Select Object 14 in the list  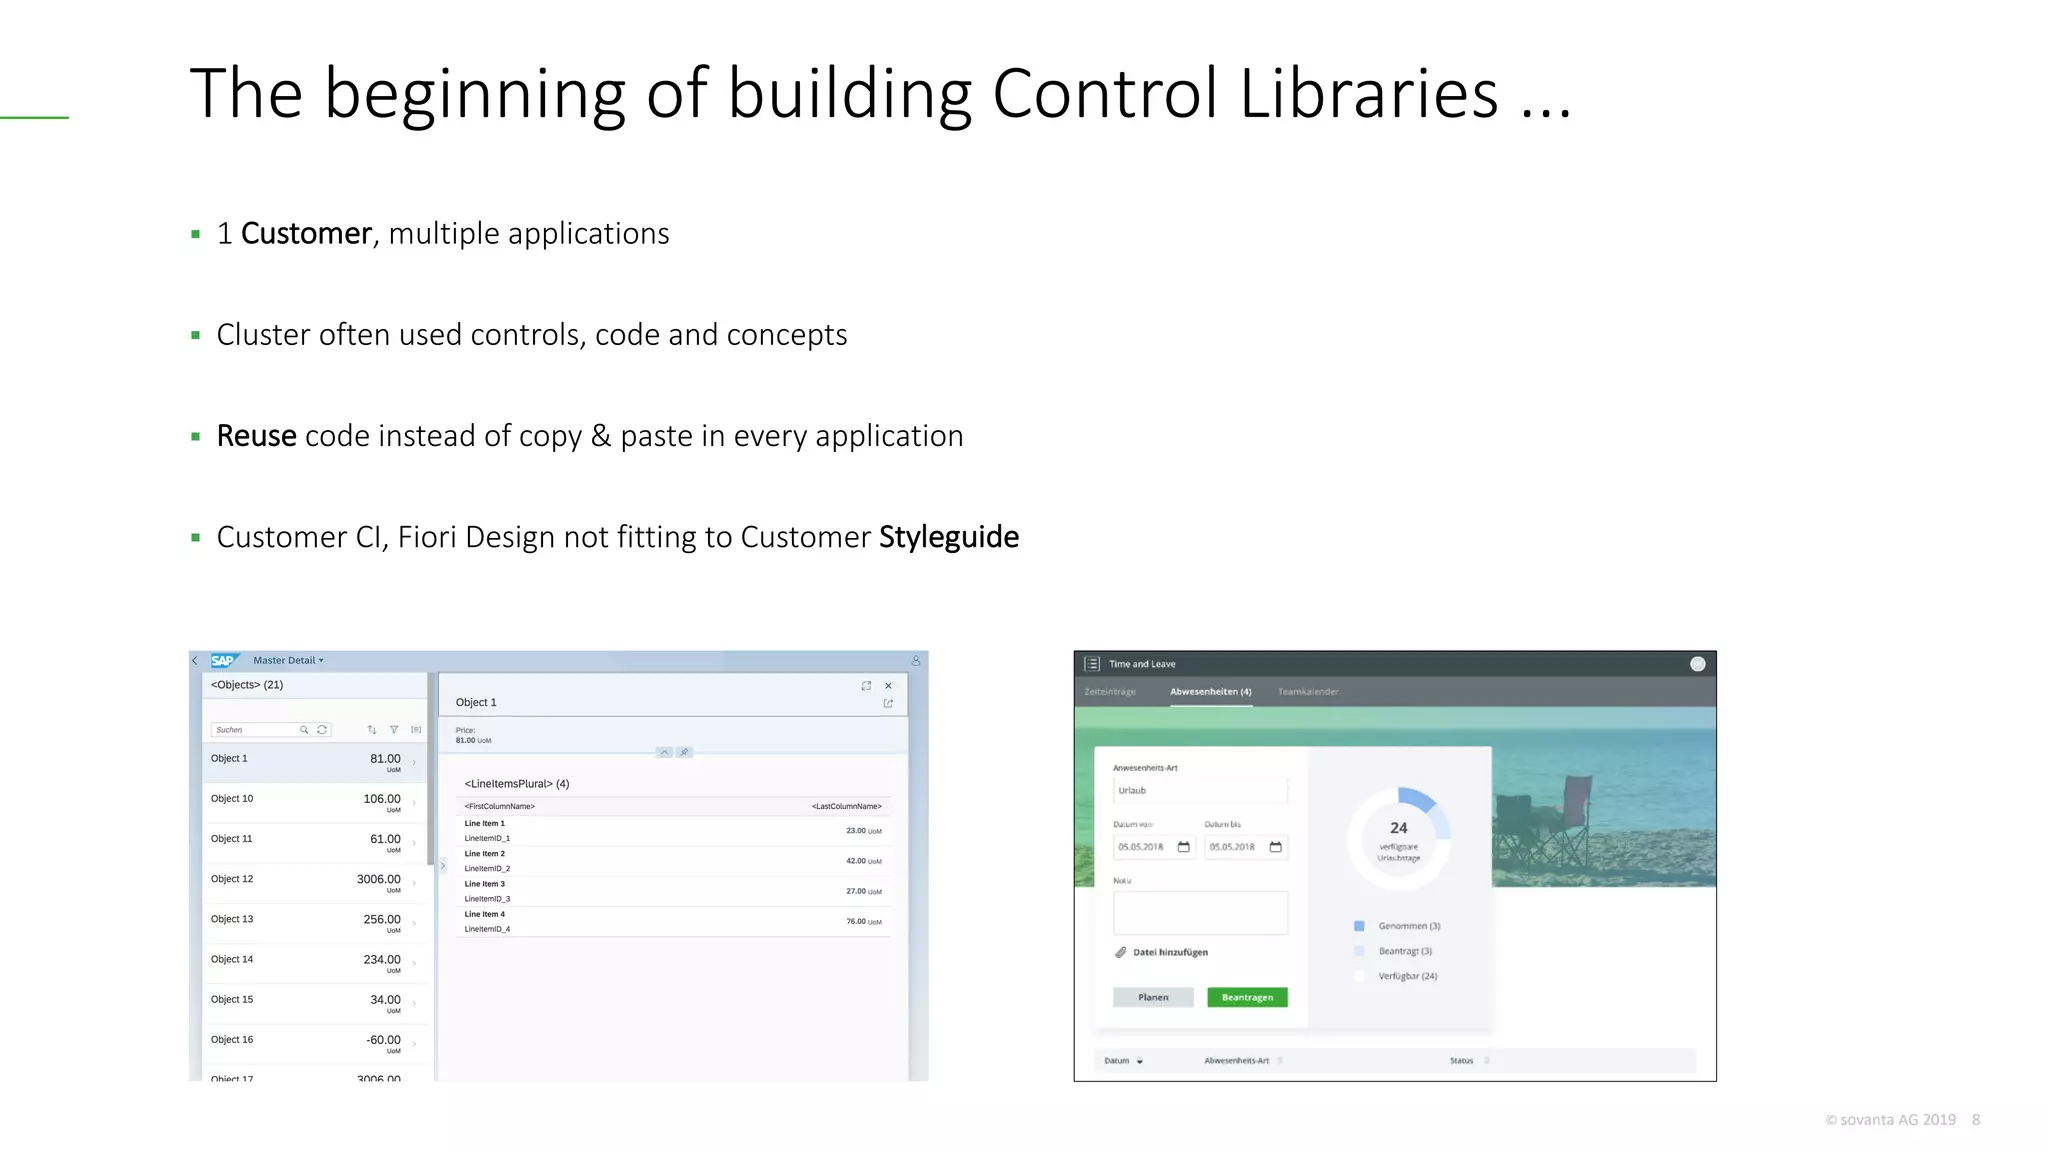[x=315, y=963]
